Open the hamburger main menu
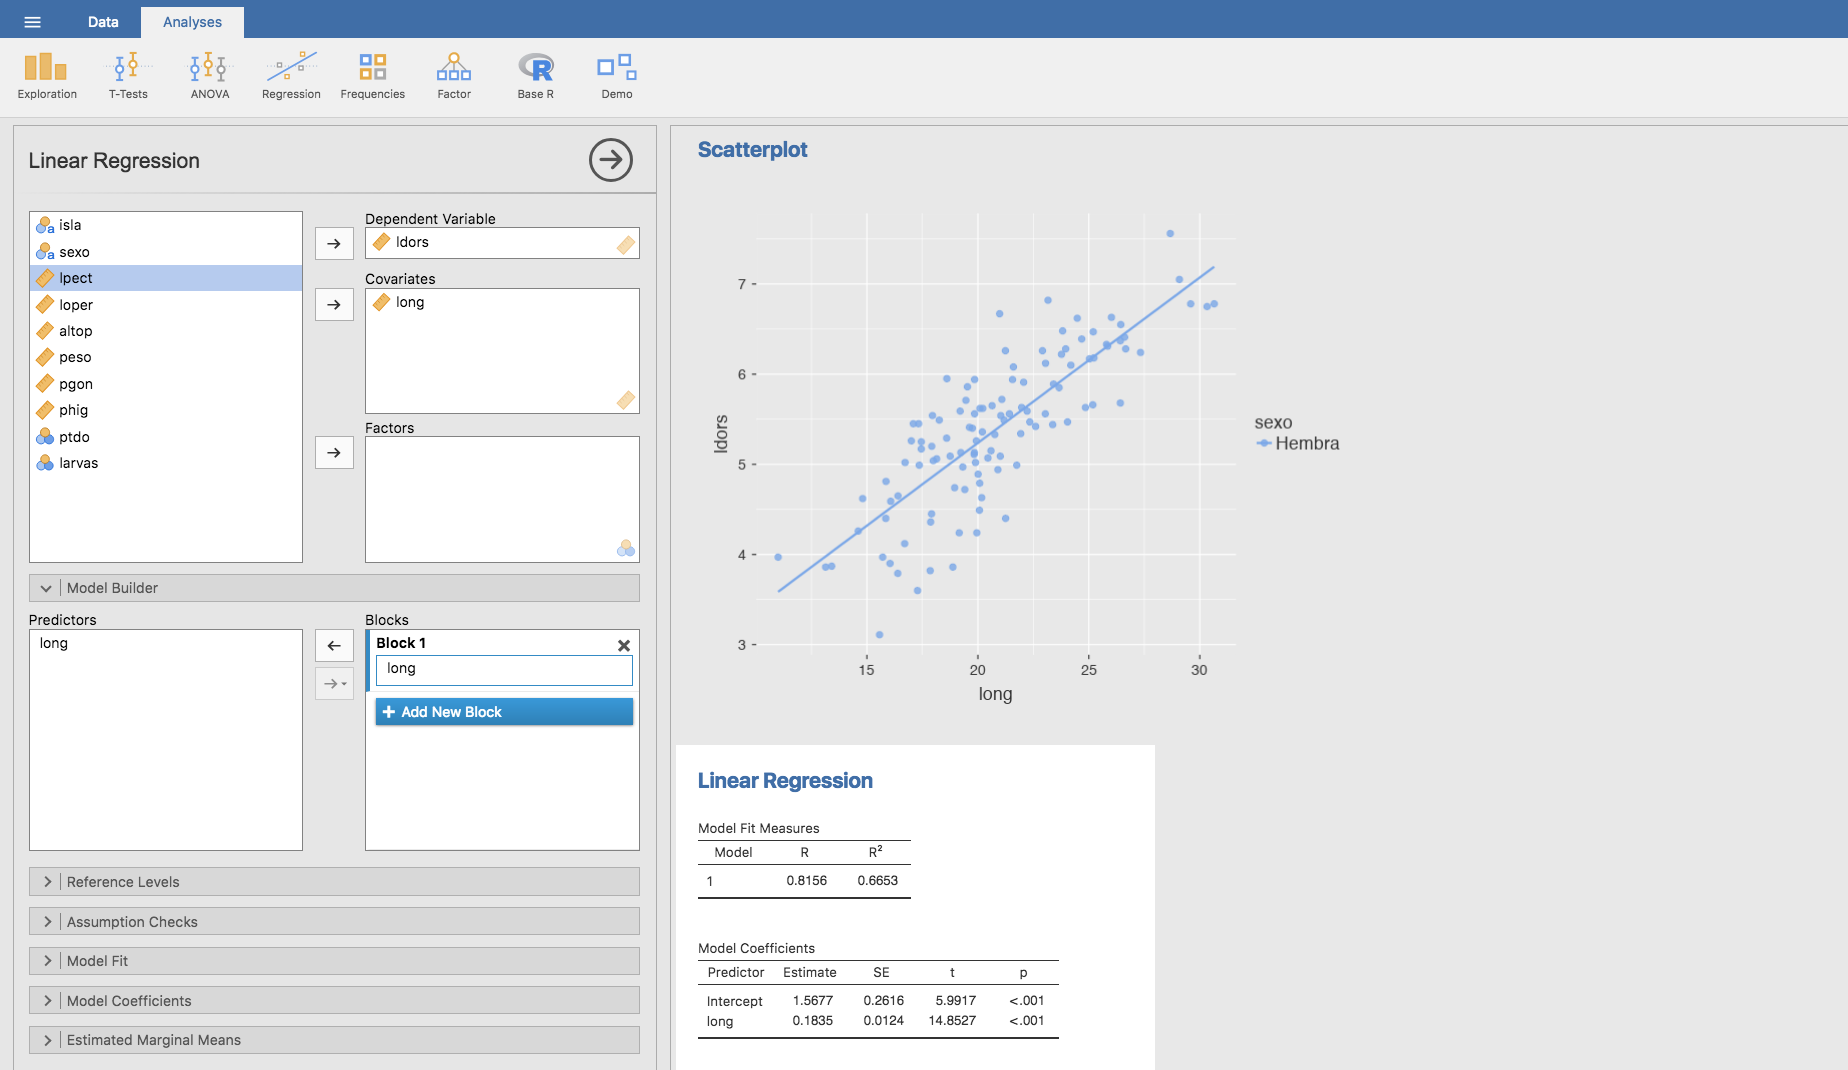Viewport: 1848px width, 1070px height. (33, 22)
